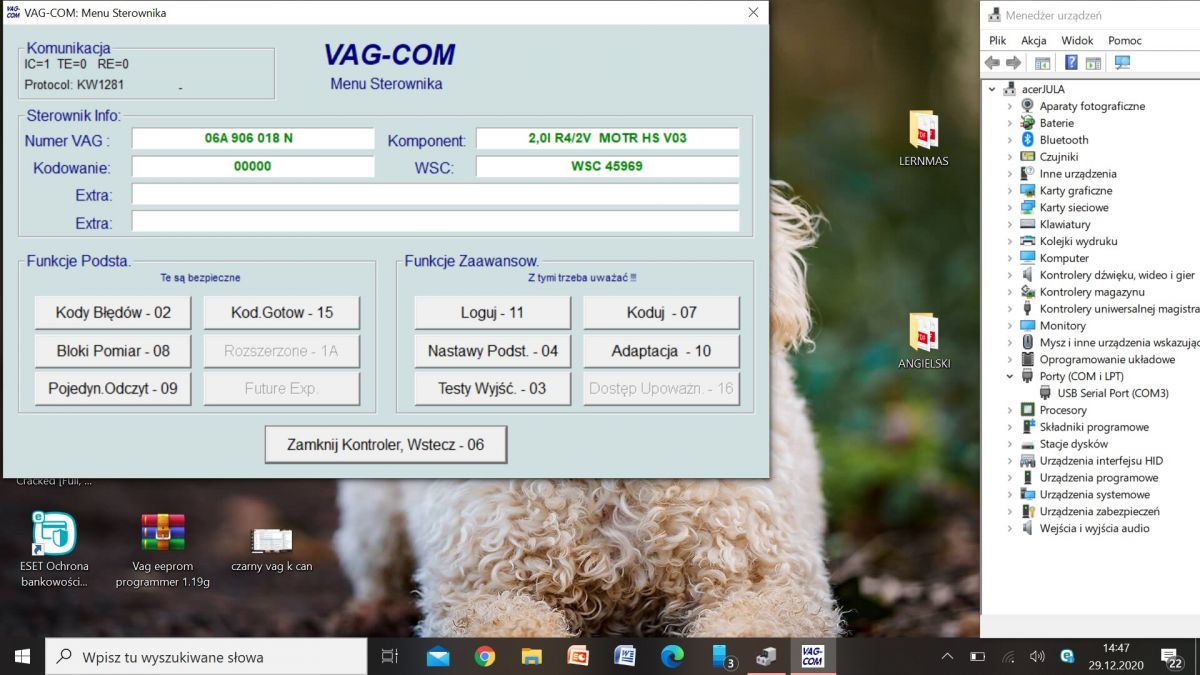Click show/hide console tree icon in Device Manager
This screenshot has height=675, width=1200.
pyautogui.click(x=1042, y=62)
